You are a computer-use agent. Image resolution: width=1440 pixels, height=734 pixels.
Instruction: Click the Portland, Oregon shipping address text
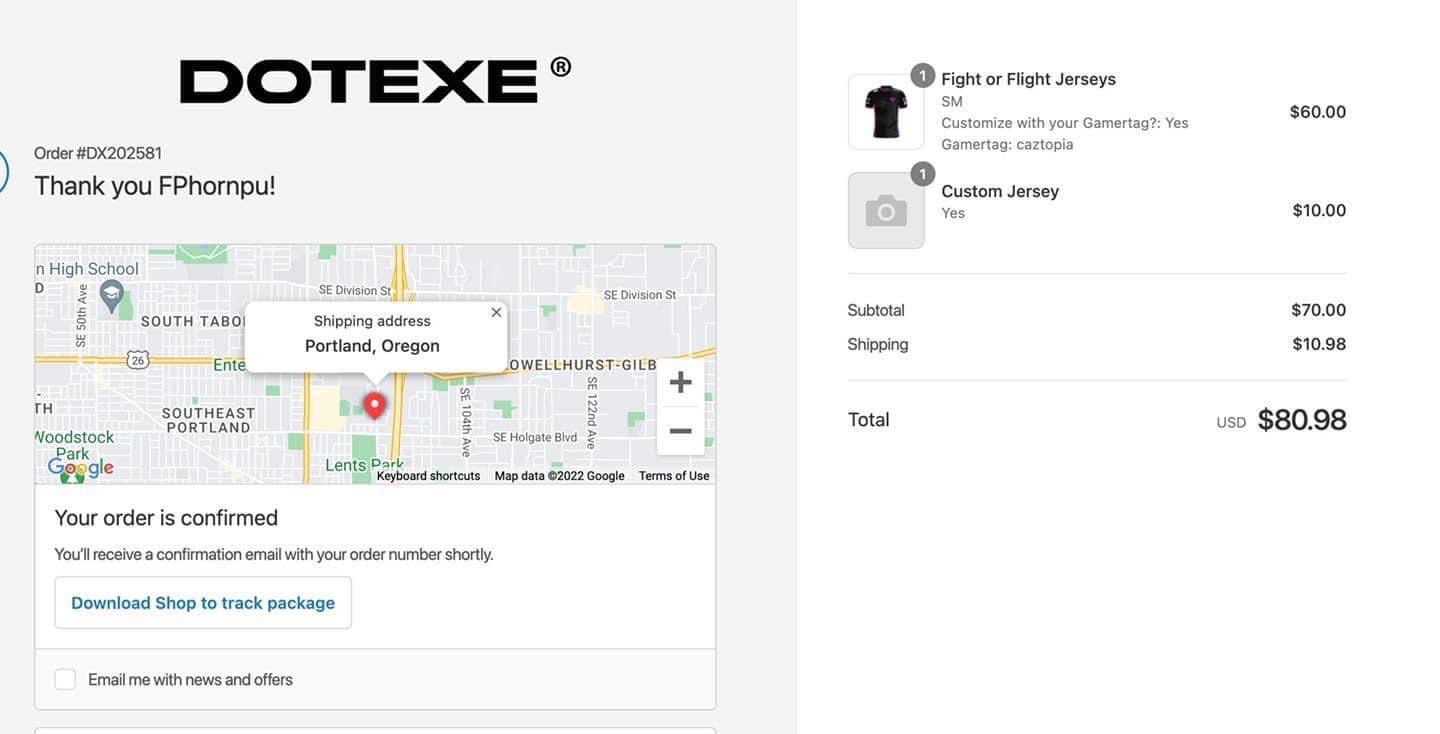pos(372,346)
